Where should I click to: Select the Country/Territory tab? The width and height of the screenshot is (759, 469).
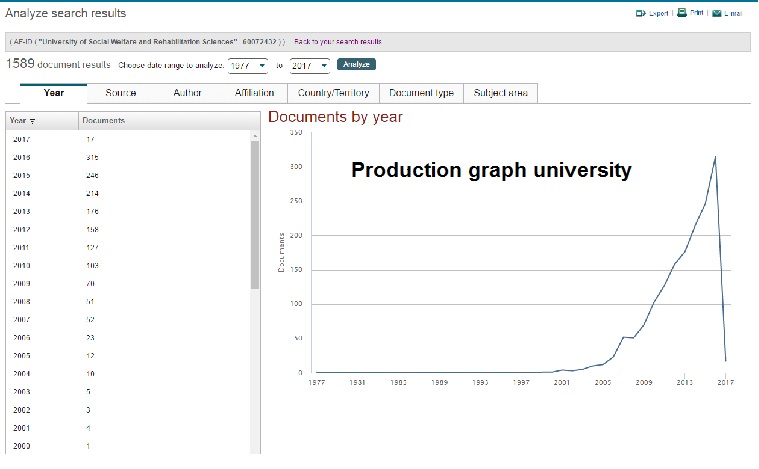333,93
